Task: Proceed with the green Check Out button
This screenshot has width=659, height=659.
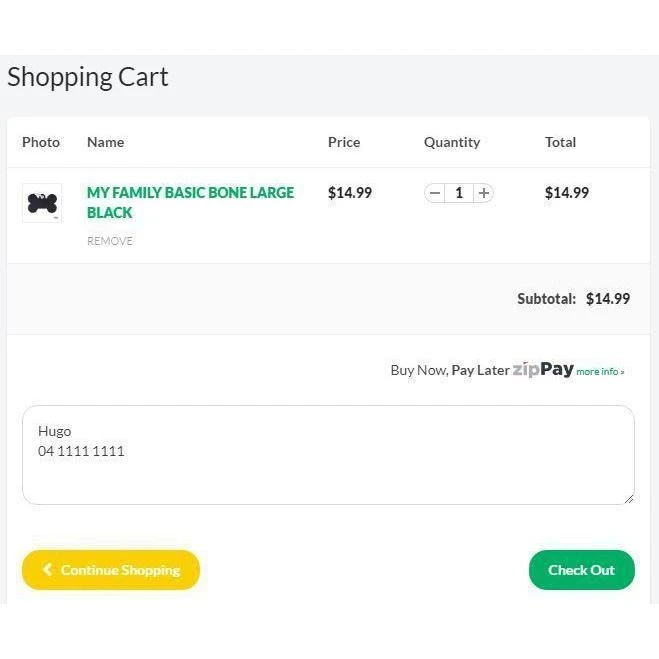Action: pyautogui.click(x=581, y=570)
